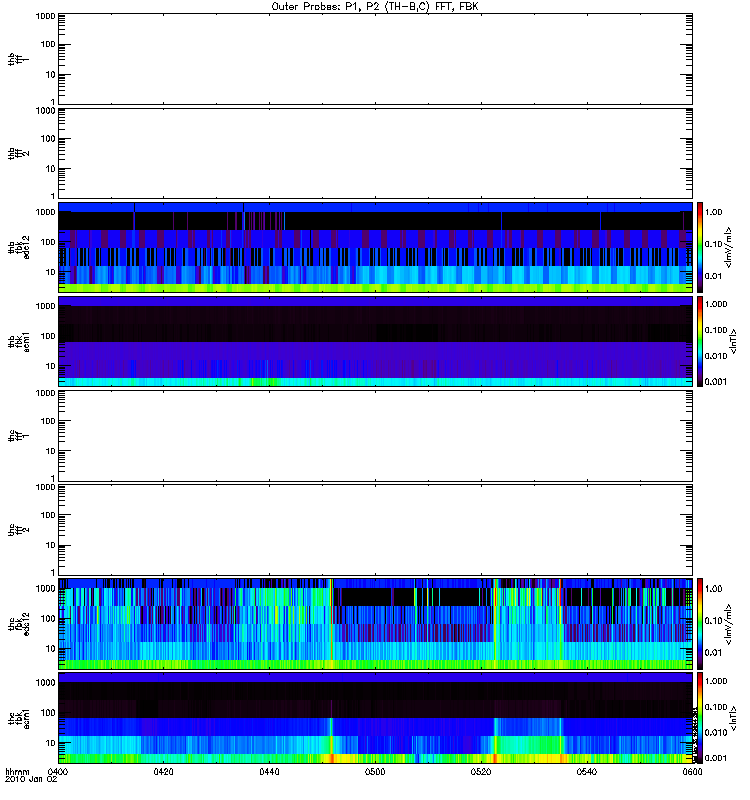The image size is (750, 800).
Task: Click the 1.00 value on thb edc12 color bar
Action: click(714, 212)
